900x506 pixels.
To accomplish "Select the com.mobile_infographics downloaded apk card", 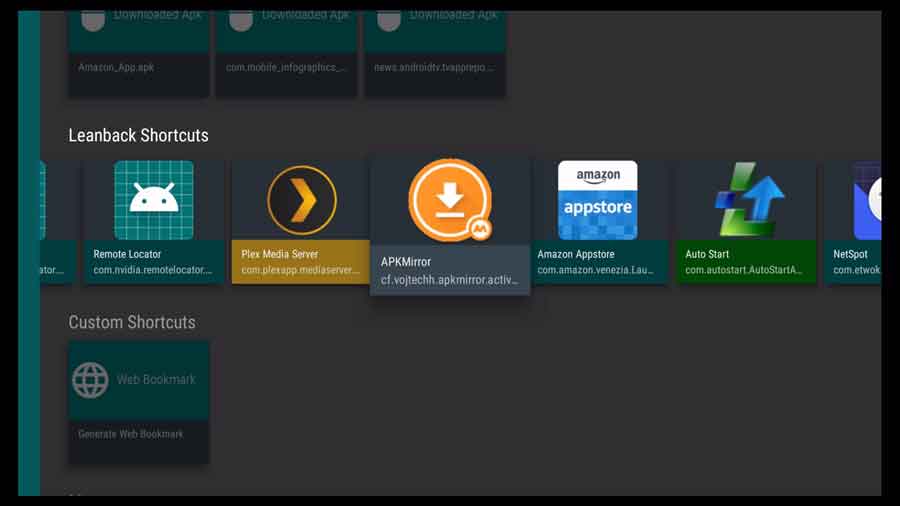I will tap(286, 54).
